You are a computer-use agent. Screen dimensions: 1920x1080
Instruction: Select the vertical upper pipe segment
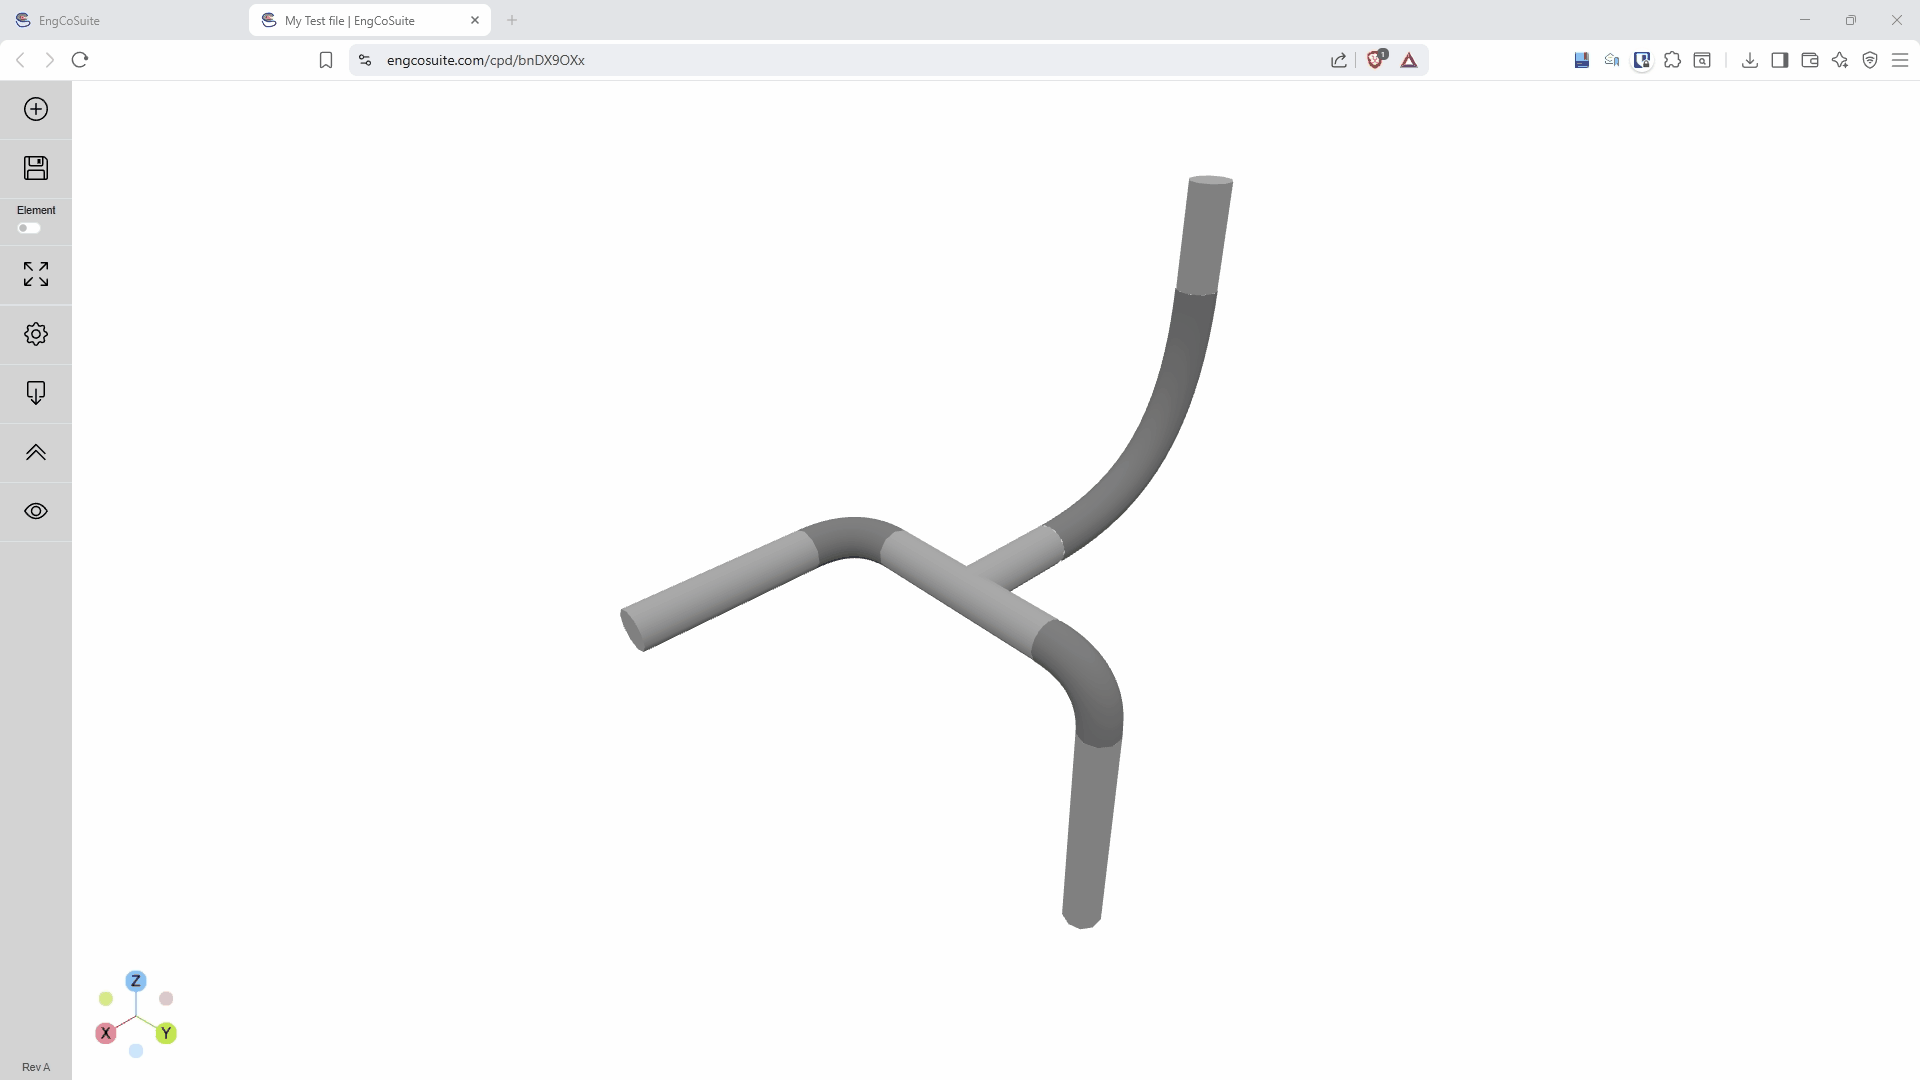click(1204, 235)
